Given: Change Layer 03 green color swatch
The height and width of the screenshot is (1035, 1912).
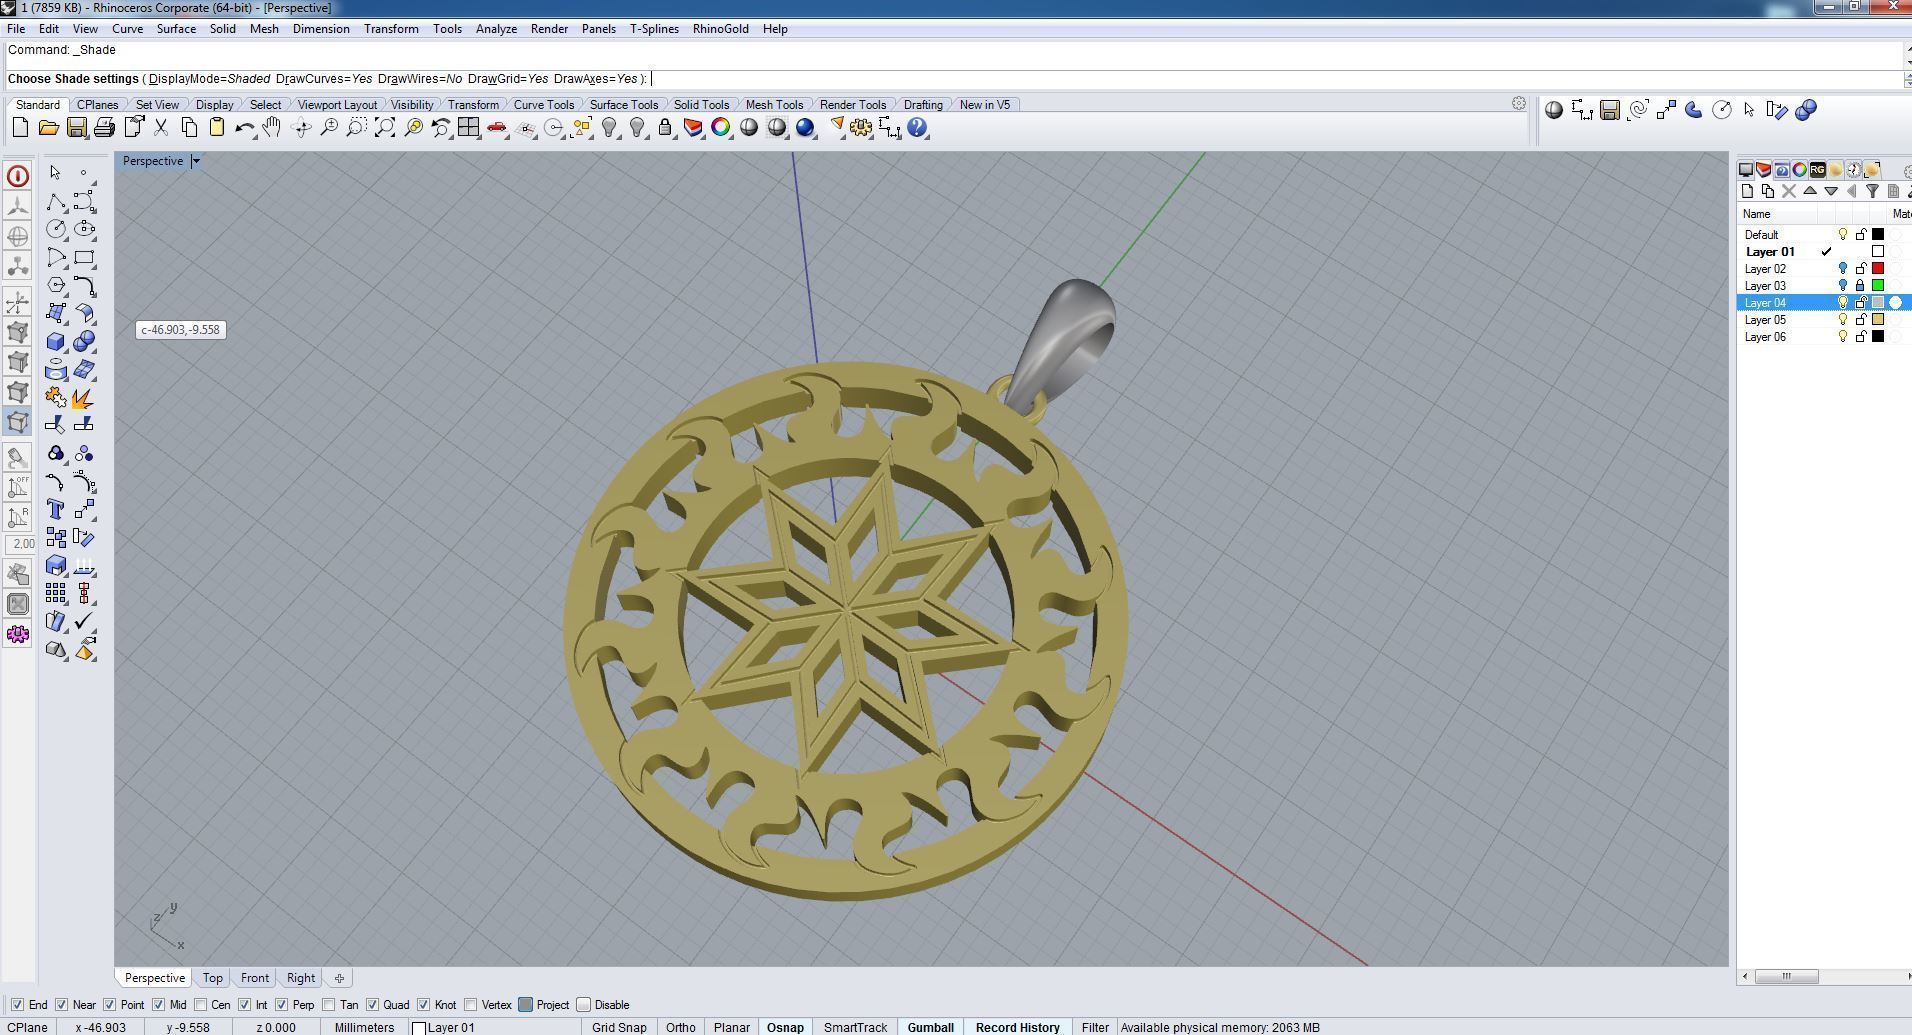Looking at the screenshot, I should tap(1878, 286).
